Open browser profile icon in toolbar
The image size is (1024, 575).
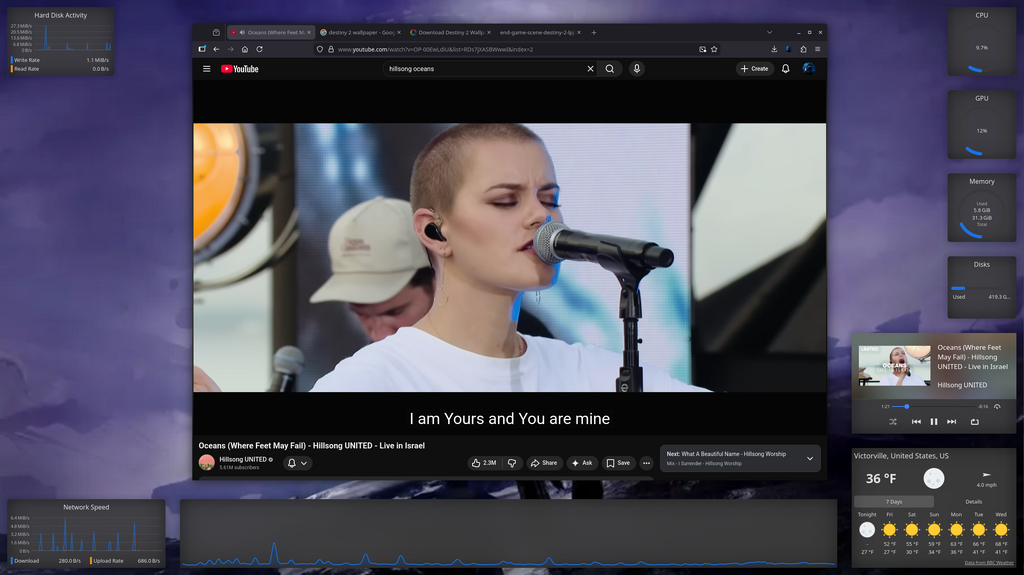click(789, 49)
